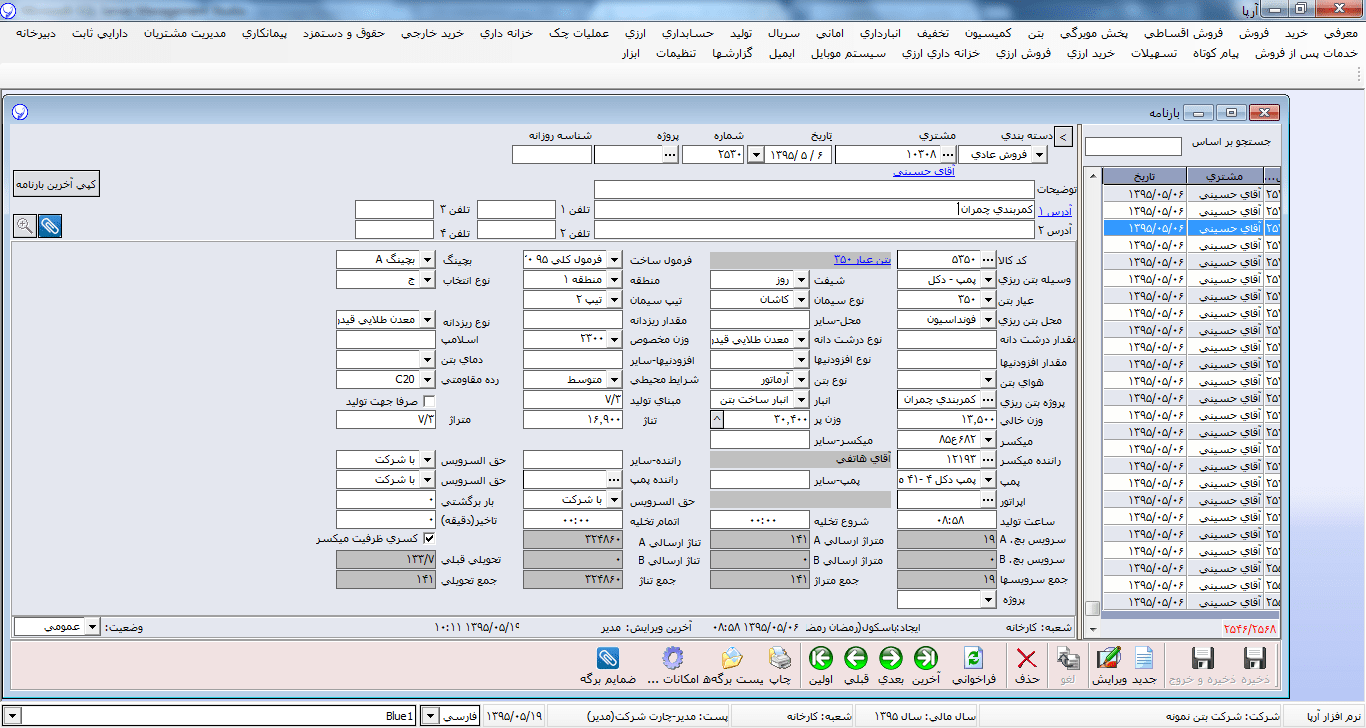Go to بعدی (next) record arrow

click(x=890, y=658)
